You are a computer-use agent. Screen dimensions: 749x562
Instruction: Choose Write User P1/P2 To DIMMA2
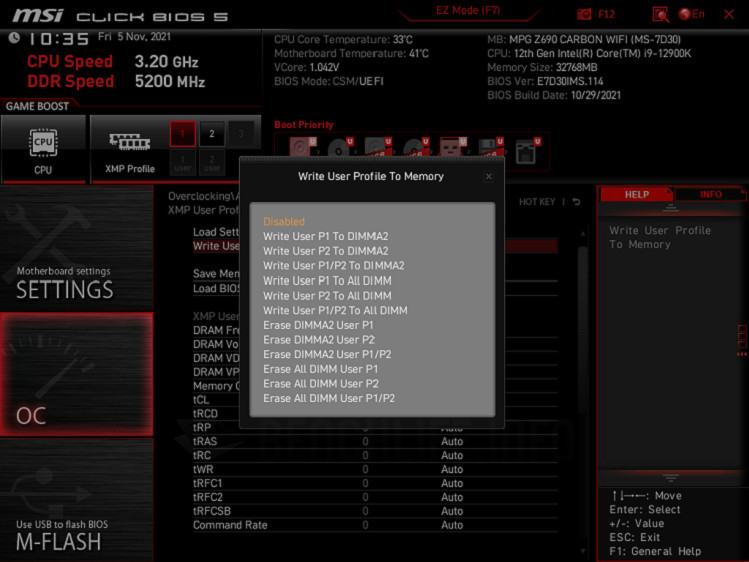[x=334, y=265]
